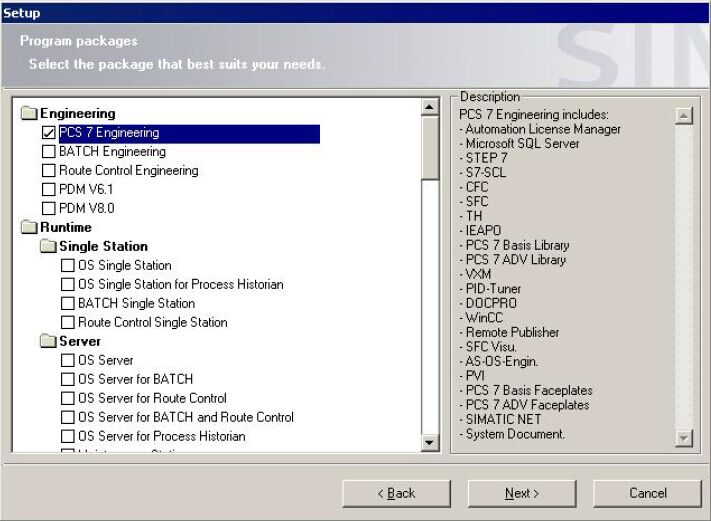Click 'PCS 7 ADV Faceplates' in Description
The image size is (711, 521).
(x=527, y=405)
